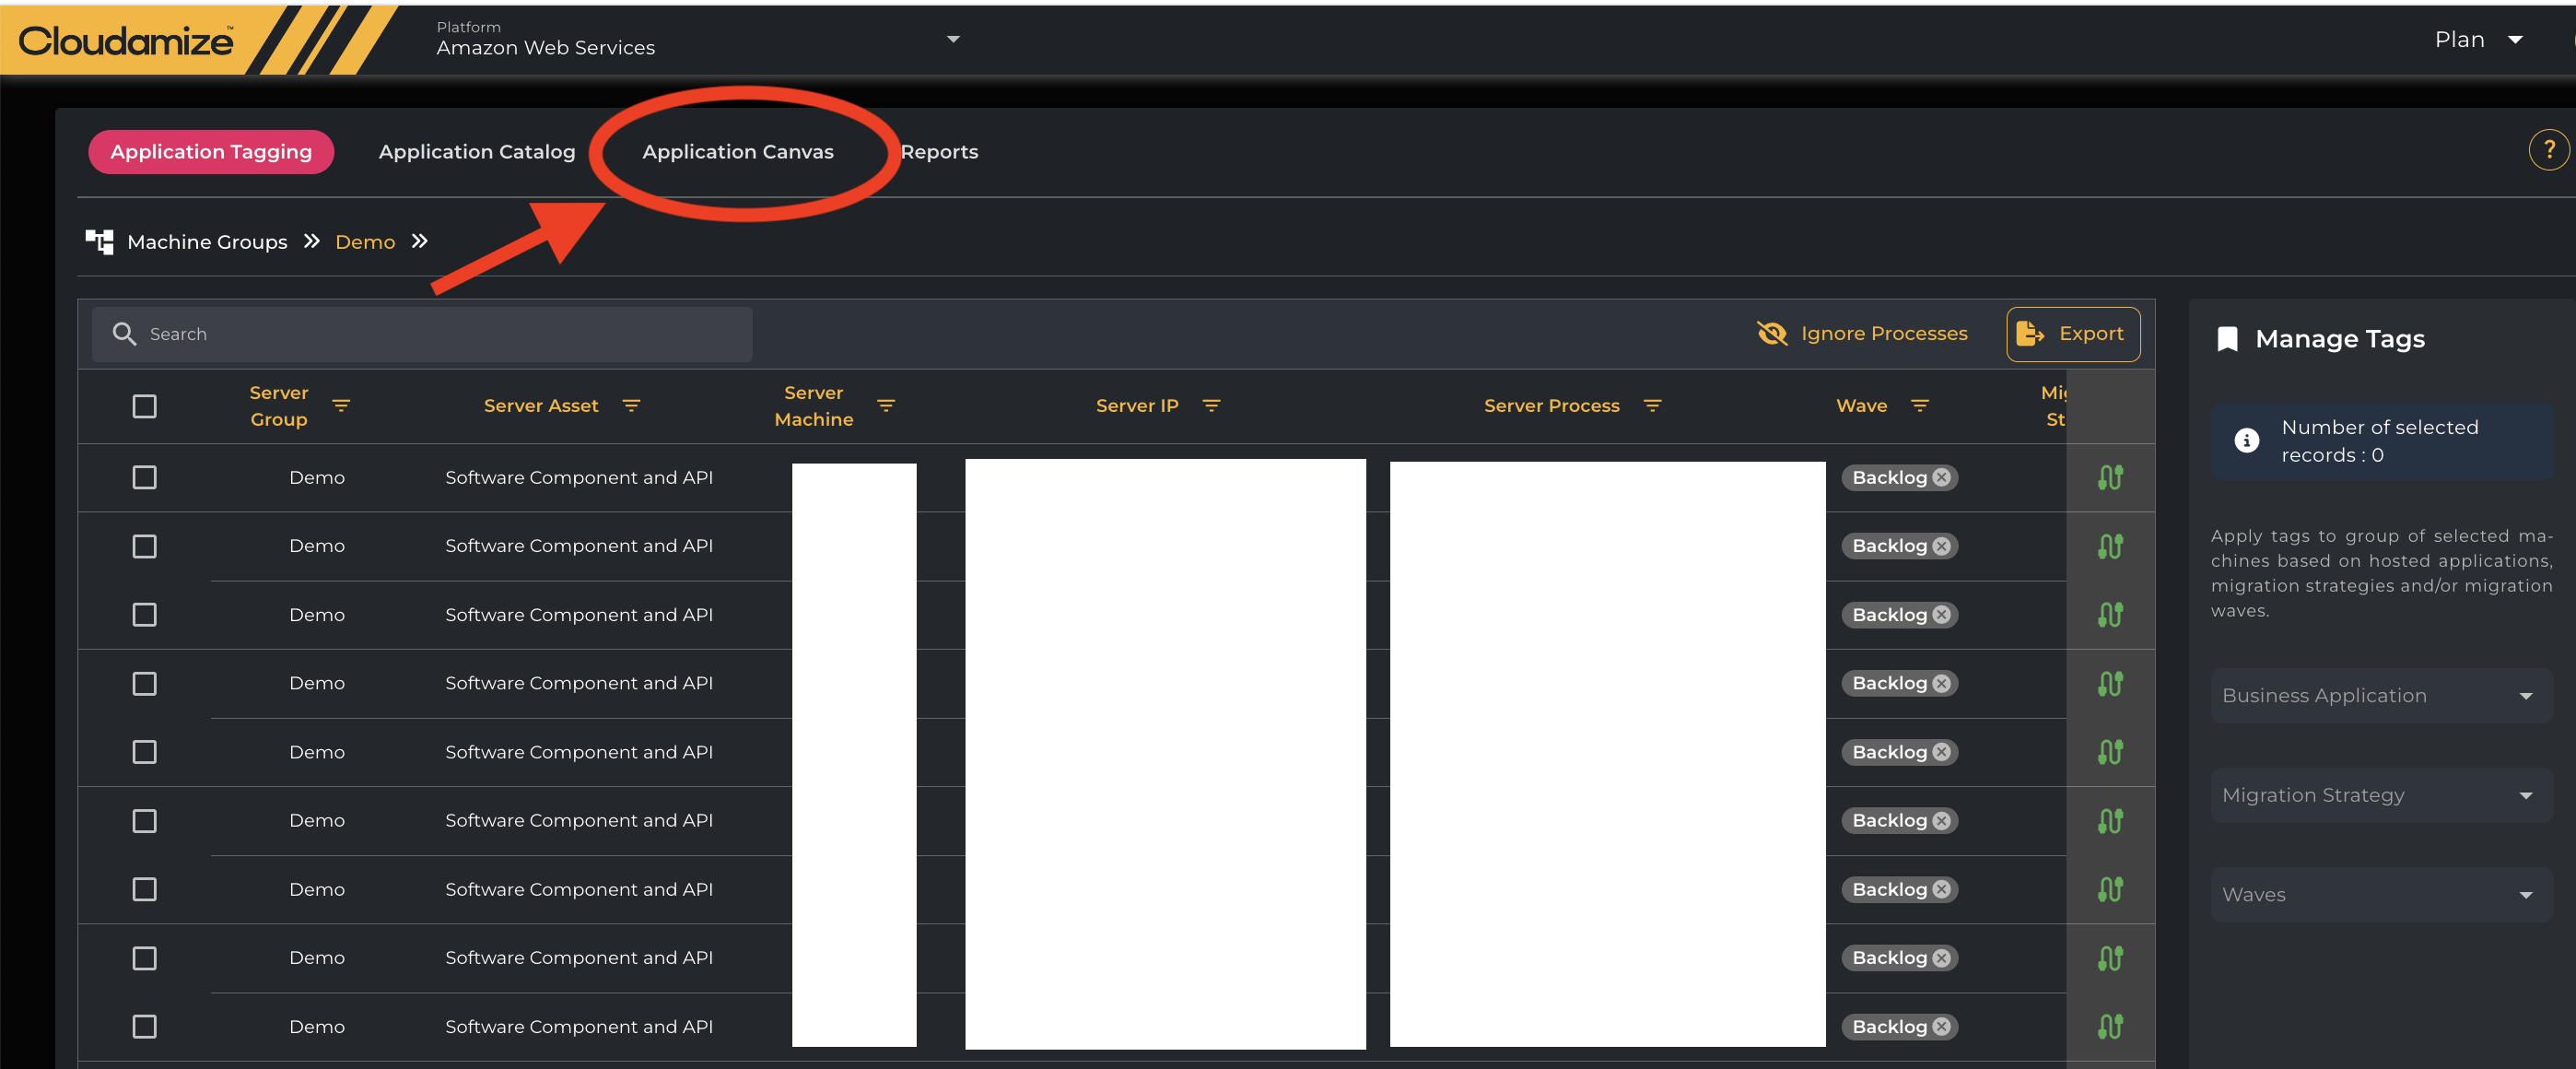2576x1069 pixels.
Task: Go to Machine Groups breadcrumb
Action: (207, 242)
